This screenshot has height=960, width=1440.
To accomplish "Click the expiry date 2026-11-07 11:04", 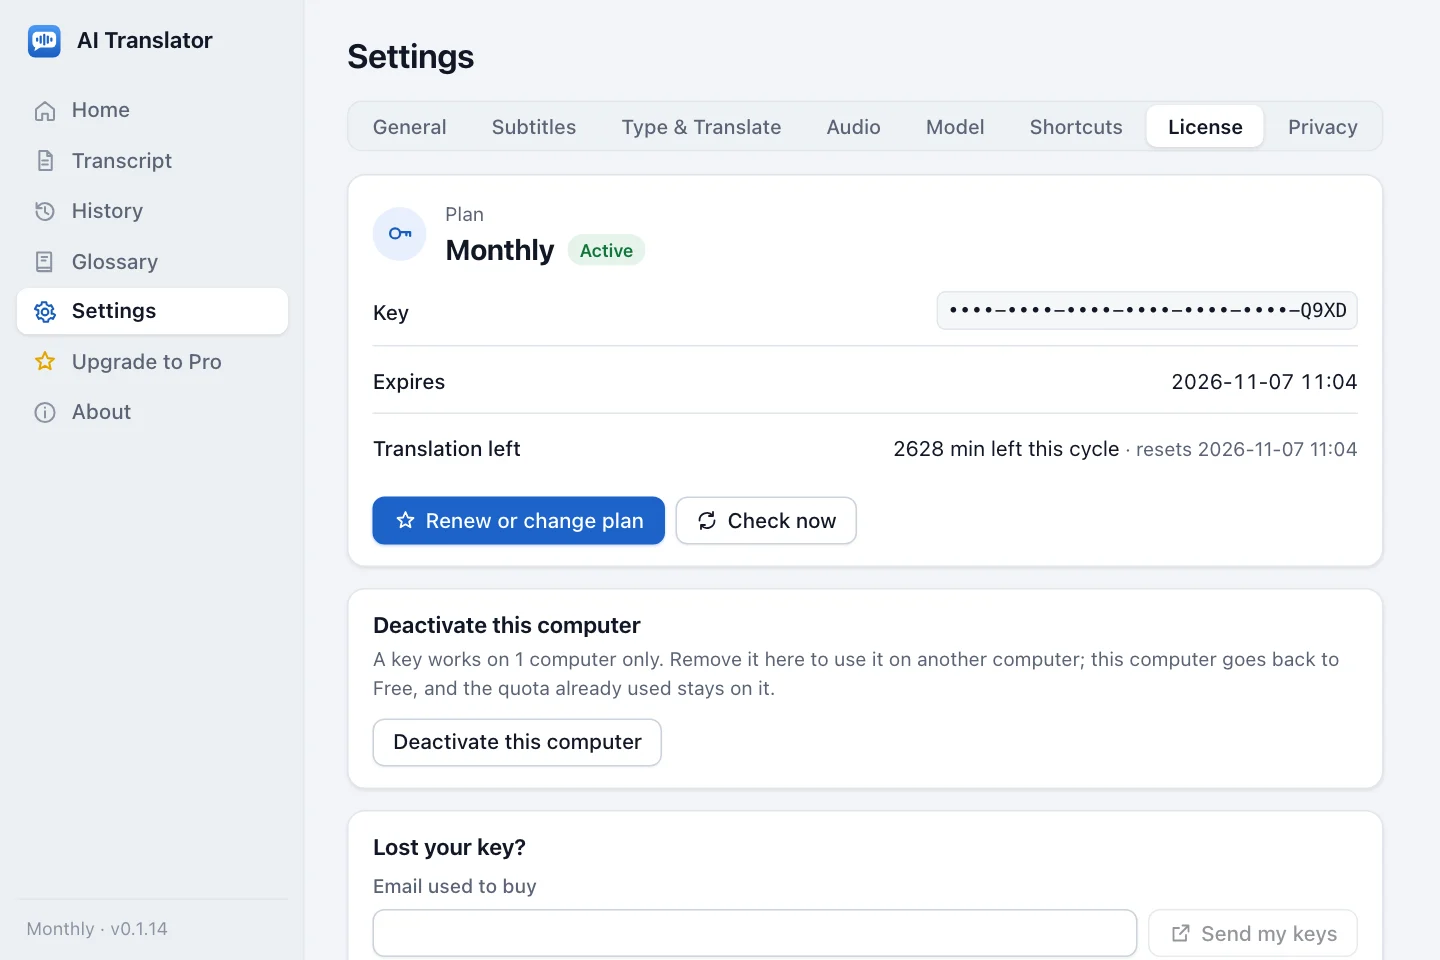I will (1264, 382).
